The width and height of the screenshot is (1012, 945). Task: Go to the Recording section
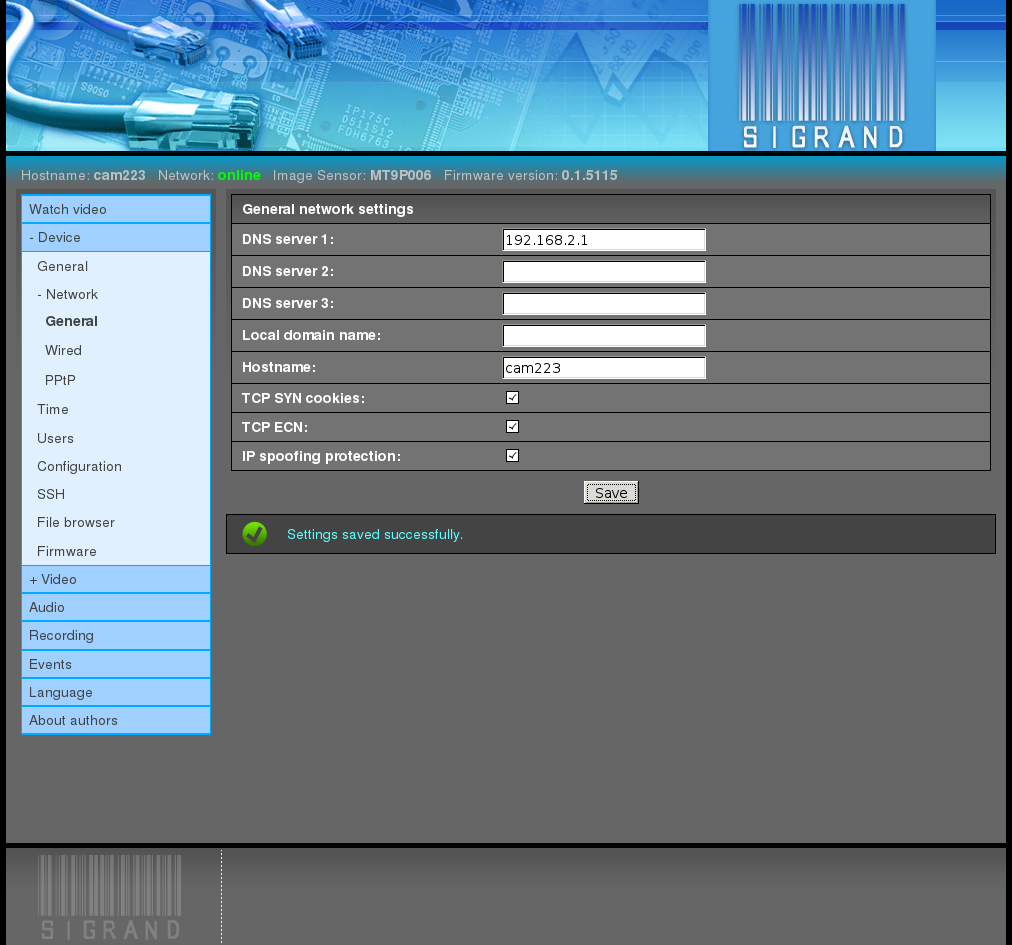(x=116, y=636)
